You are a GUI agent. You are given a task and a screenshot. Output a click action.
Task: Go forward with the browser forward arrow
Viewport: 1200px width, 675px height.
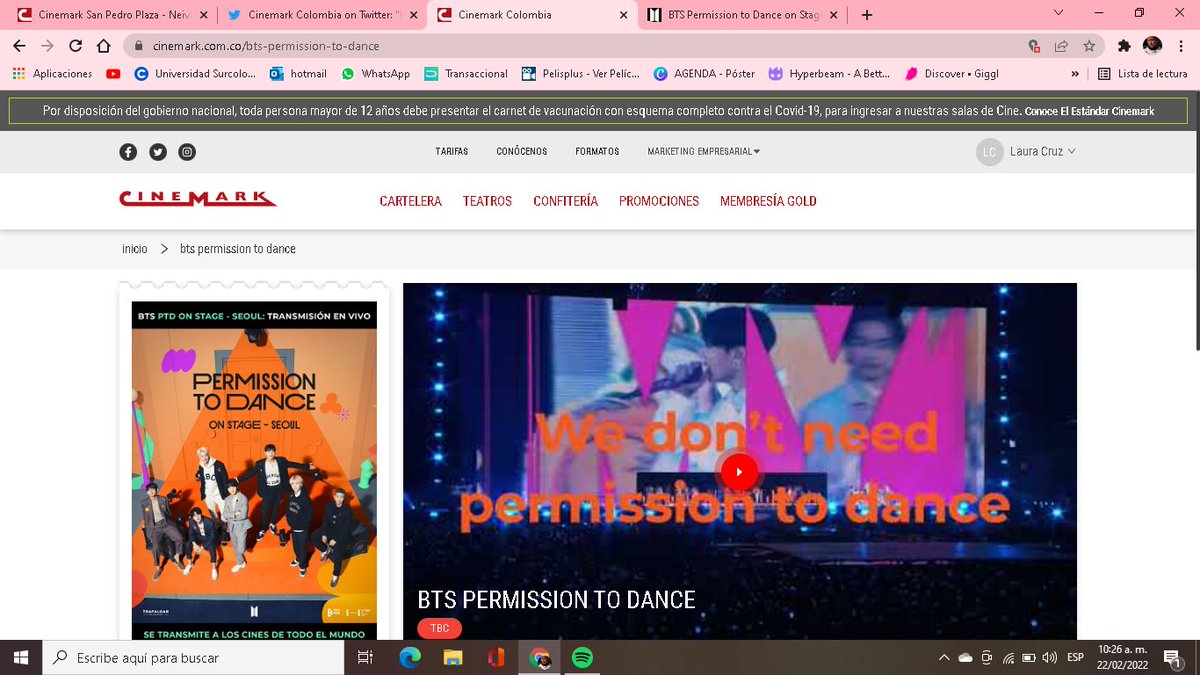click(47, 46)
